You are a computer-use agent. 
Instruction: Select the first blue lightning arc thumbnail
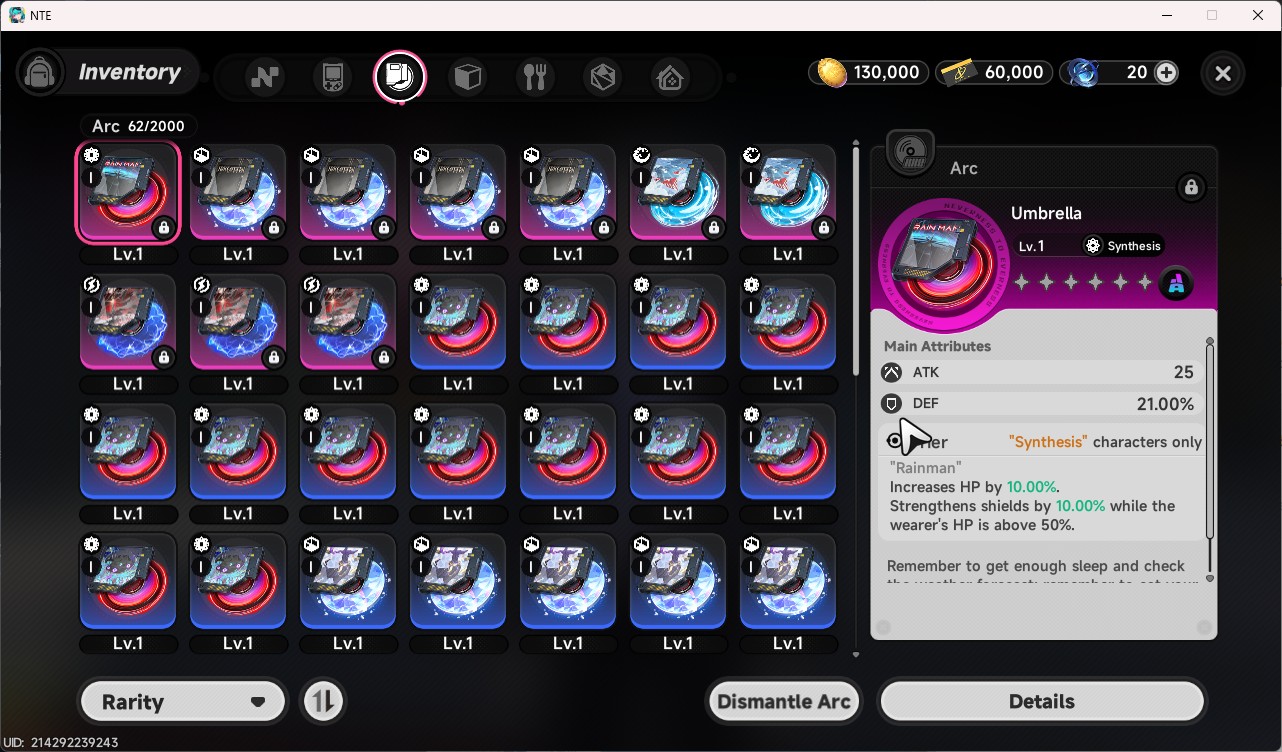coord(128,322)
